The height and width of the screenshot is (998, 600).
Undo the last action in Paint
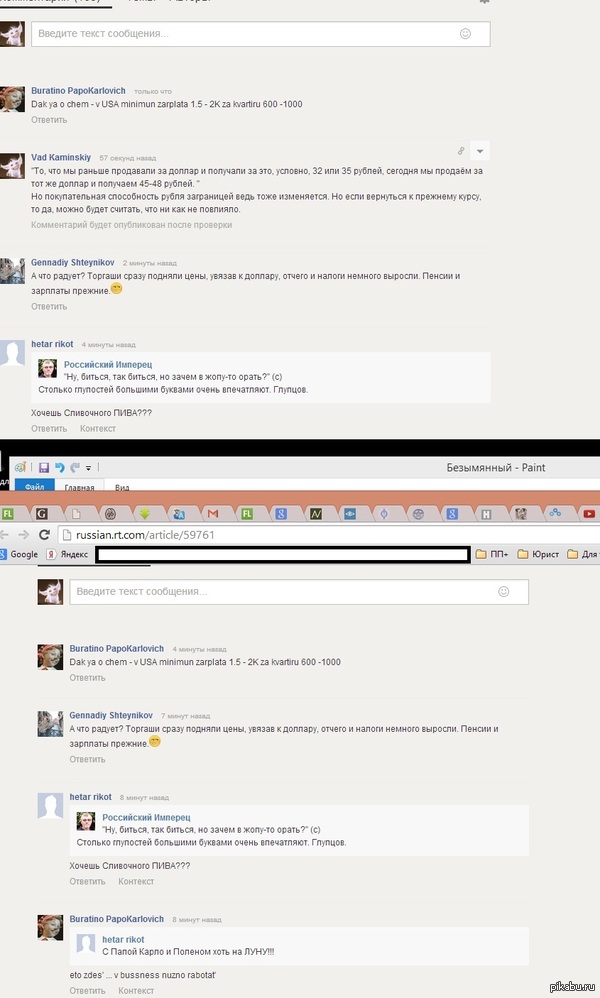pos(60,467)
